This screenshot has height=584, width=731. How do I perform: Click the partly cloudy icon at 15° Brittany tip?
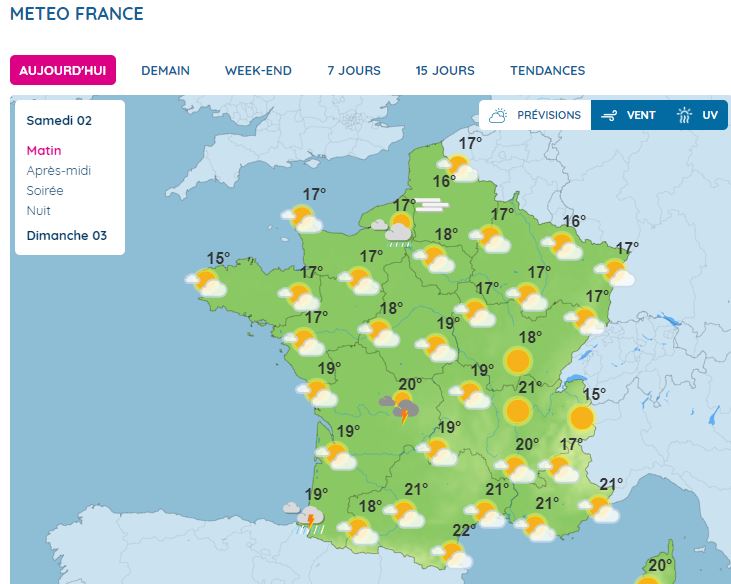point(206,283)
